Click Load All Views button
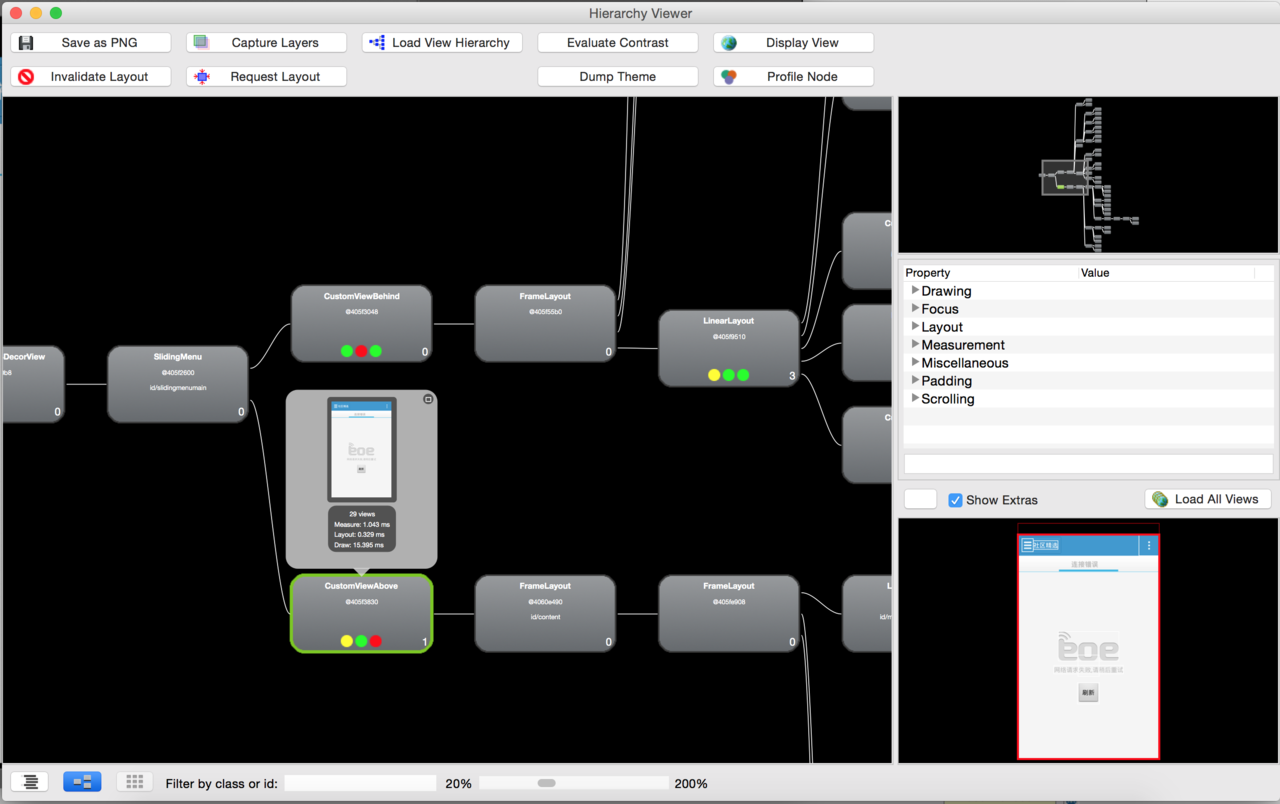This screenshot has height=804, width=1280. (1208, 499)
